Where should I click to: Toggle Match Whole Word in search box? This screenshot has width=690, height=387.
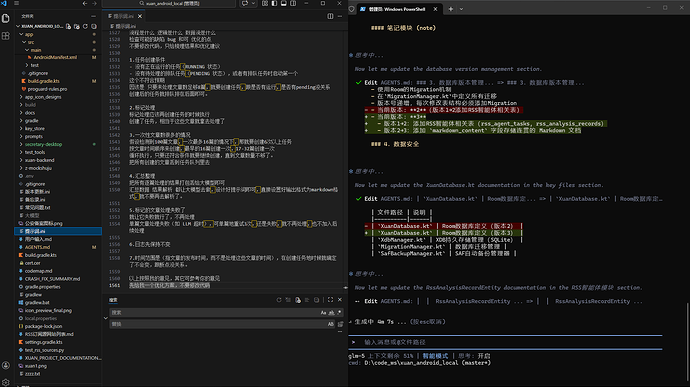tap(331, 313)
